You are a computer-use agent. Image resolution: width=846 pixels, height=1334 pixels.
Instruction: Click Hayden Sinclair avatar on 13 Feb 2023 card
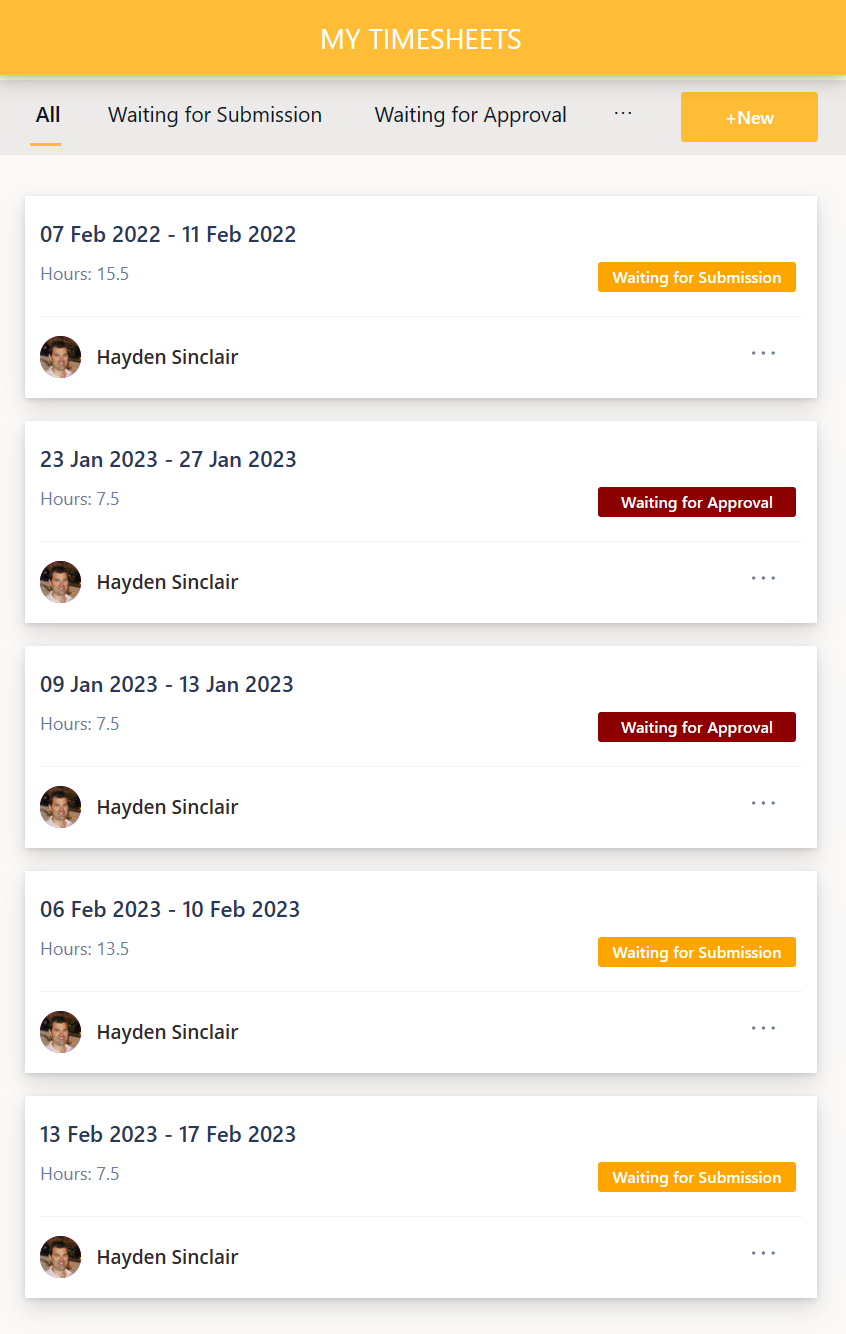pyautogui.click(x=61, y=1257)
